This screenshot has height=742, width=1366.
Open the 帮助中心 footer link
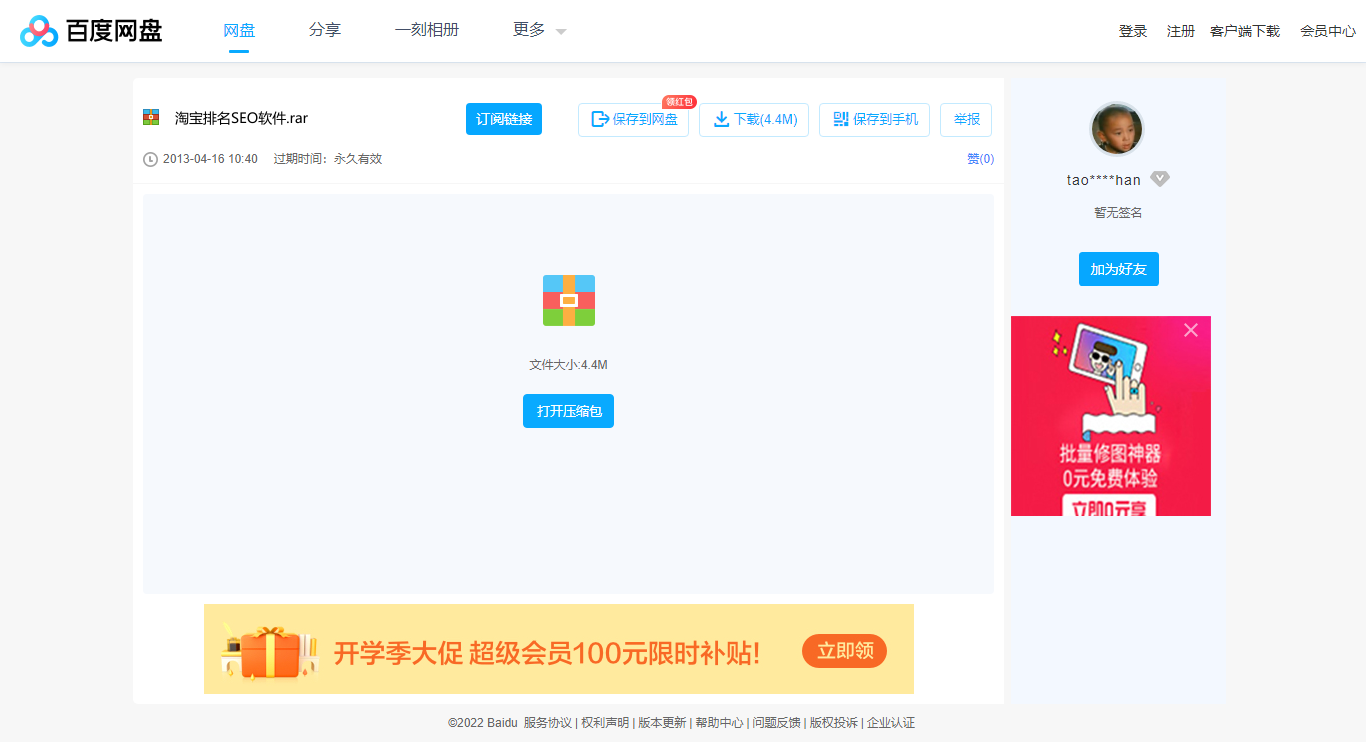point(718,722)
